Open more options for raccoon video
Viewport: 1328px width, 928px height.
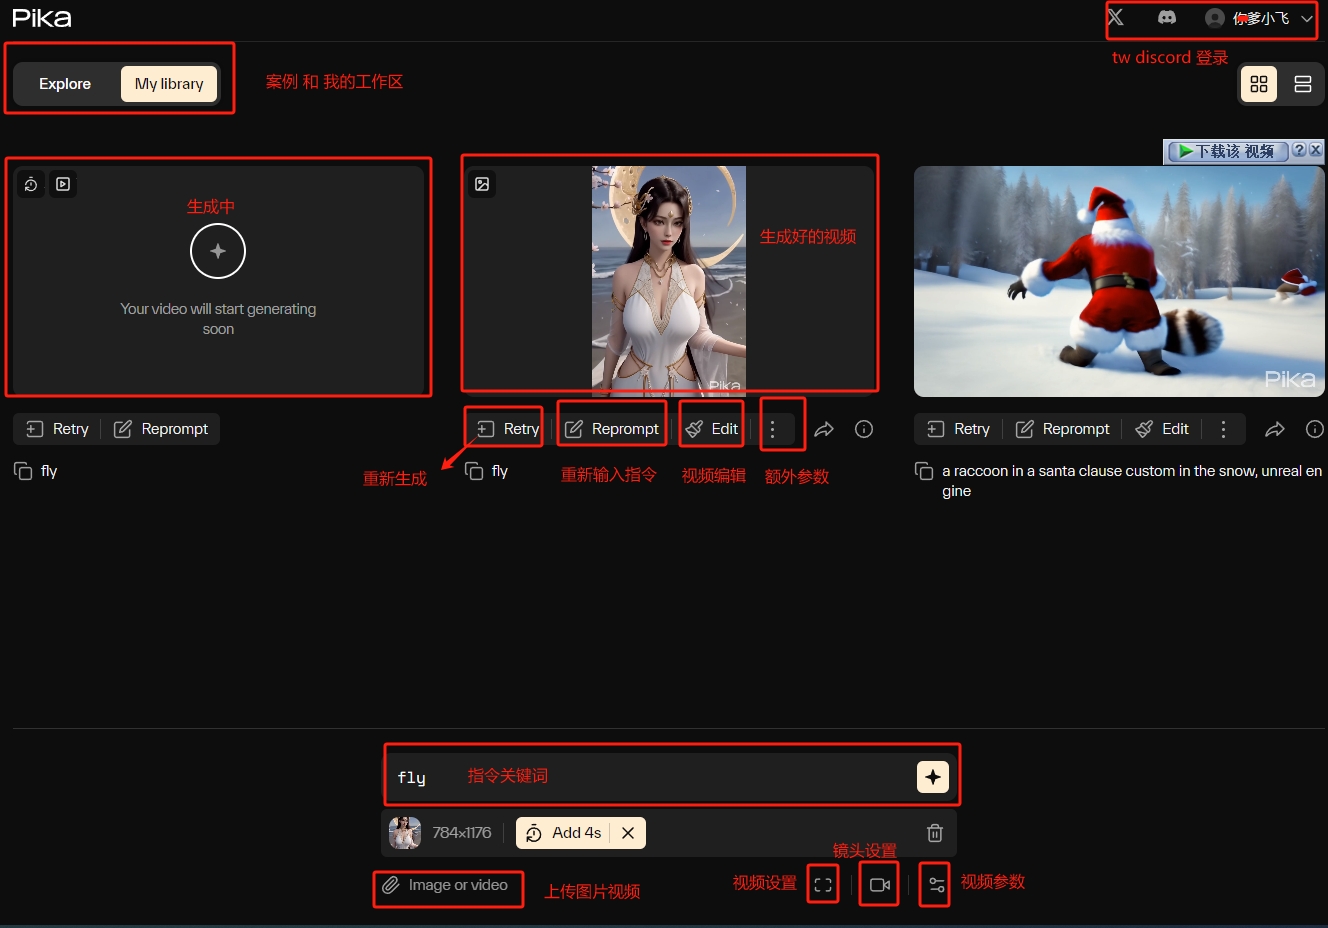tap(1223, 429)
